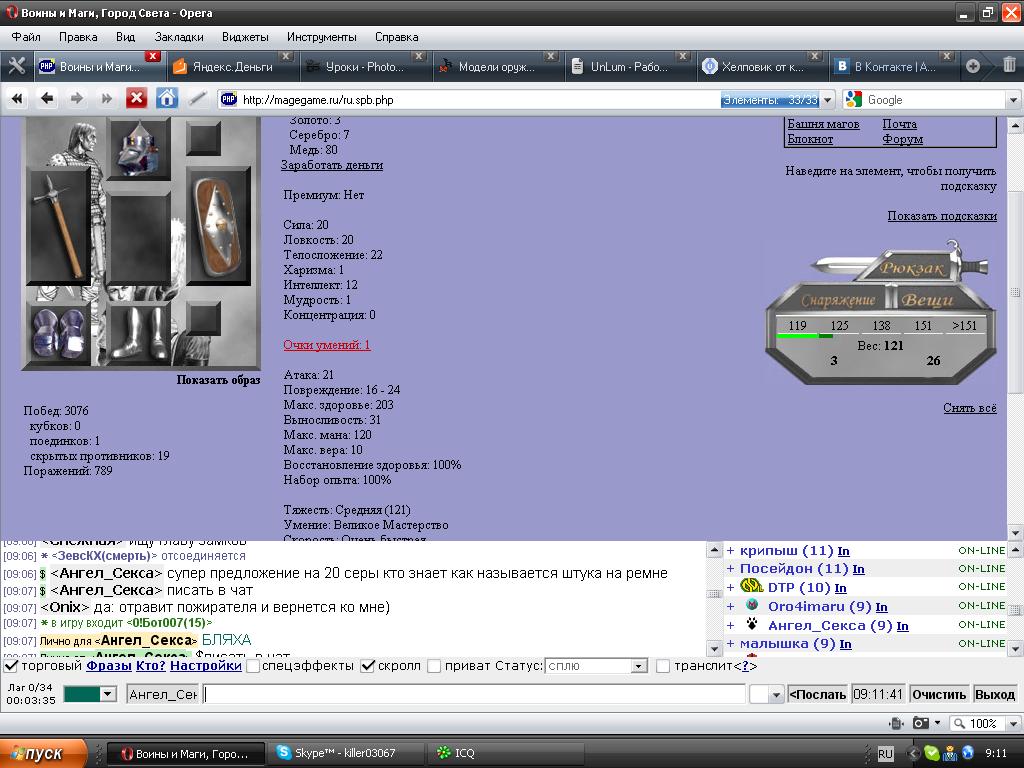Switch to the В Контакте tab
Image resolution: width=1024 pixels, height=768 pixels.
coord(894,66)
